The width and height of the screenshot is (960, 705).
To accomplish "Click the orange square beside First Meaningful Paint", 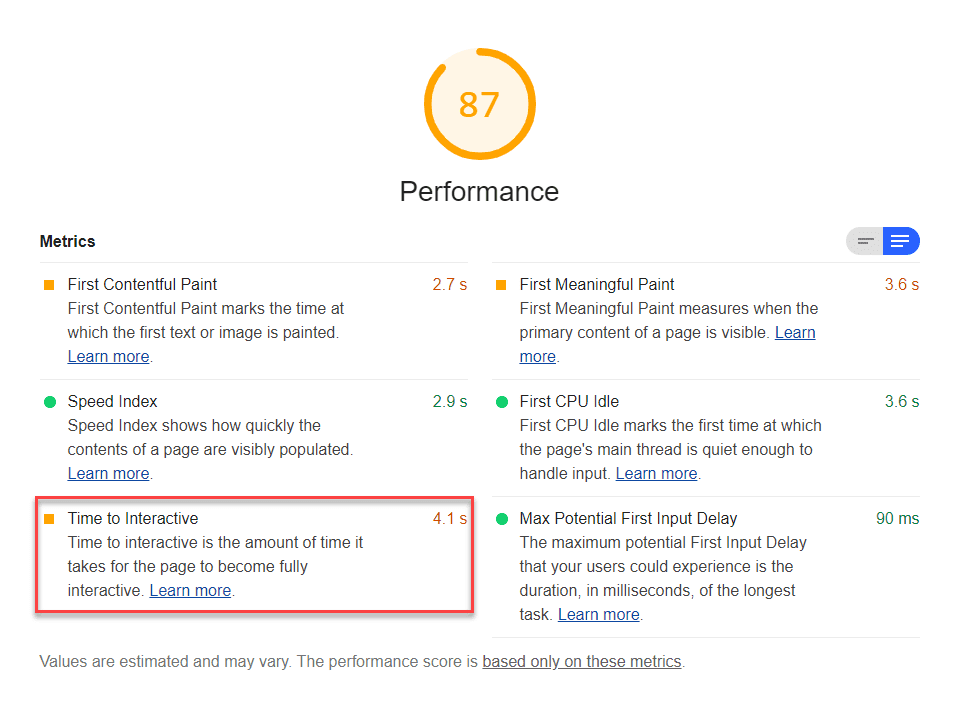I will coord(501,285).
